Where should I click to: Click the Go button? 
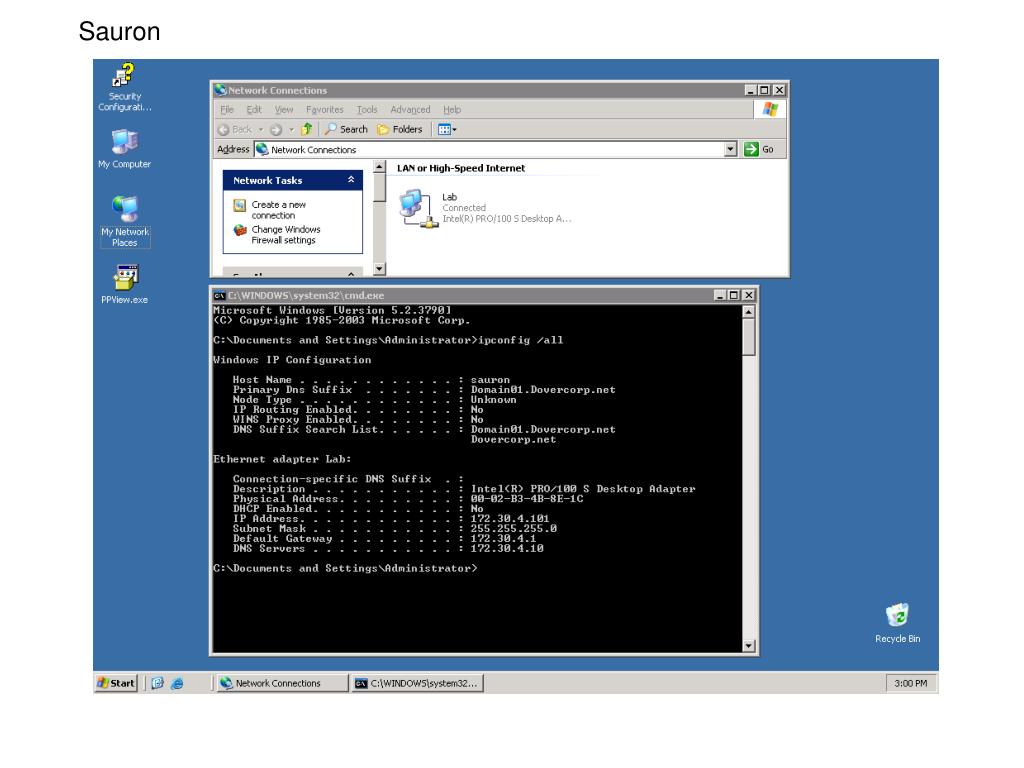[x=759, y=150]
